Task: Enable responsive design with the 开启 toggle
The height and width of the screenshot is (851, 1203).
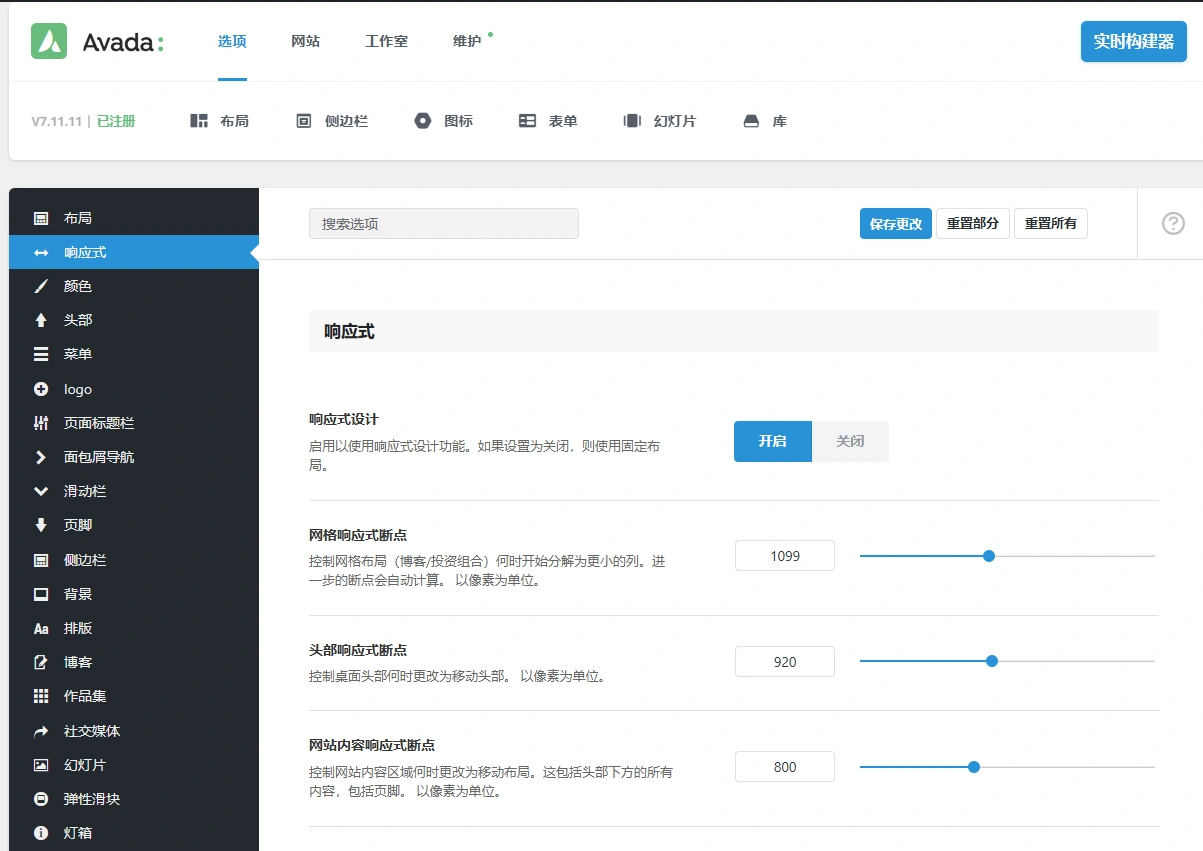Action: click(x=772, y=441)
